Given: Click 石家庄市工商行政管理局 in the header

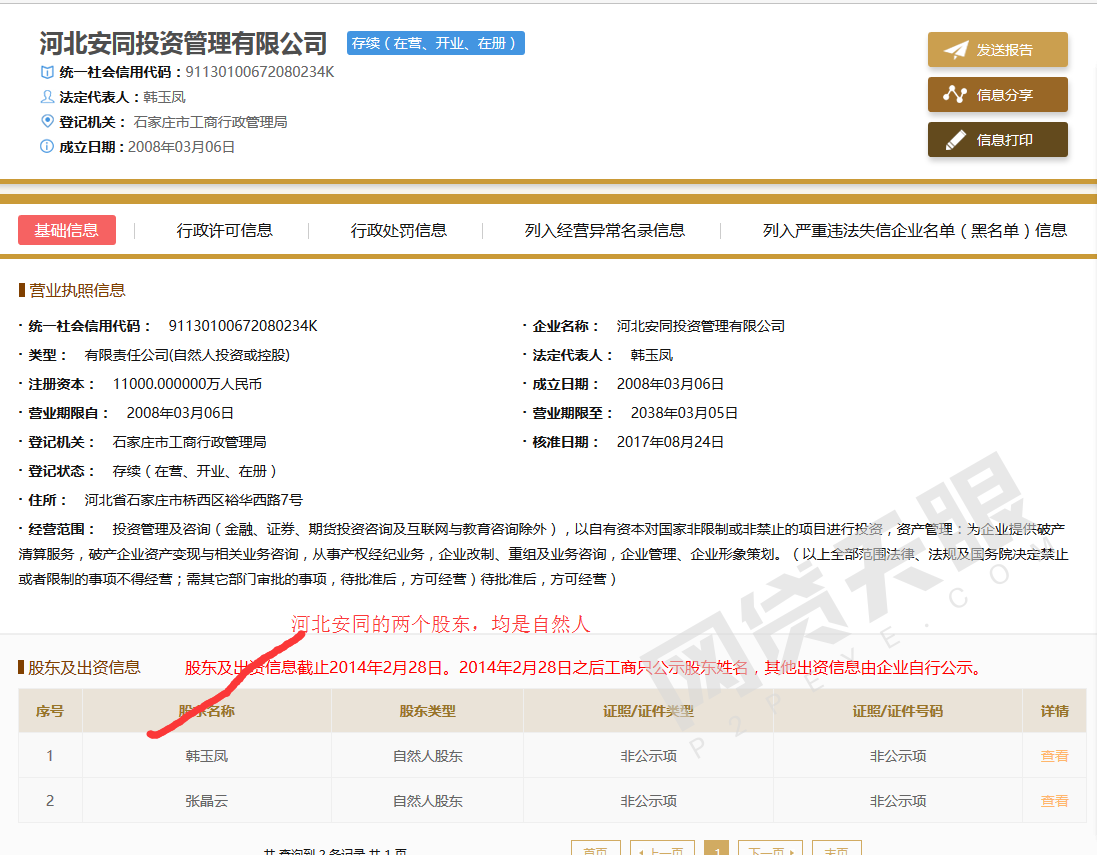Looking at the screenshot, I should (x=210, y=122).
